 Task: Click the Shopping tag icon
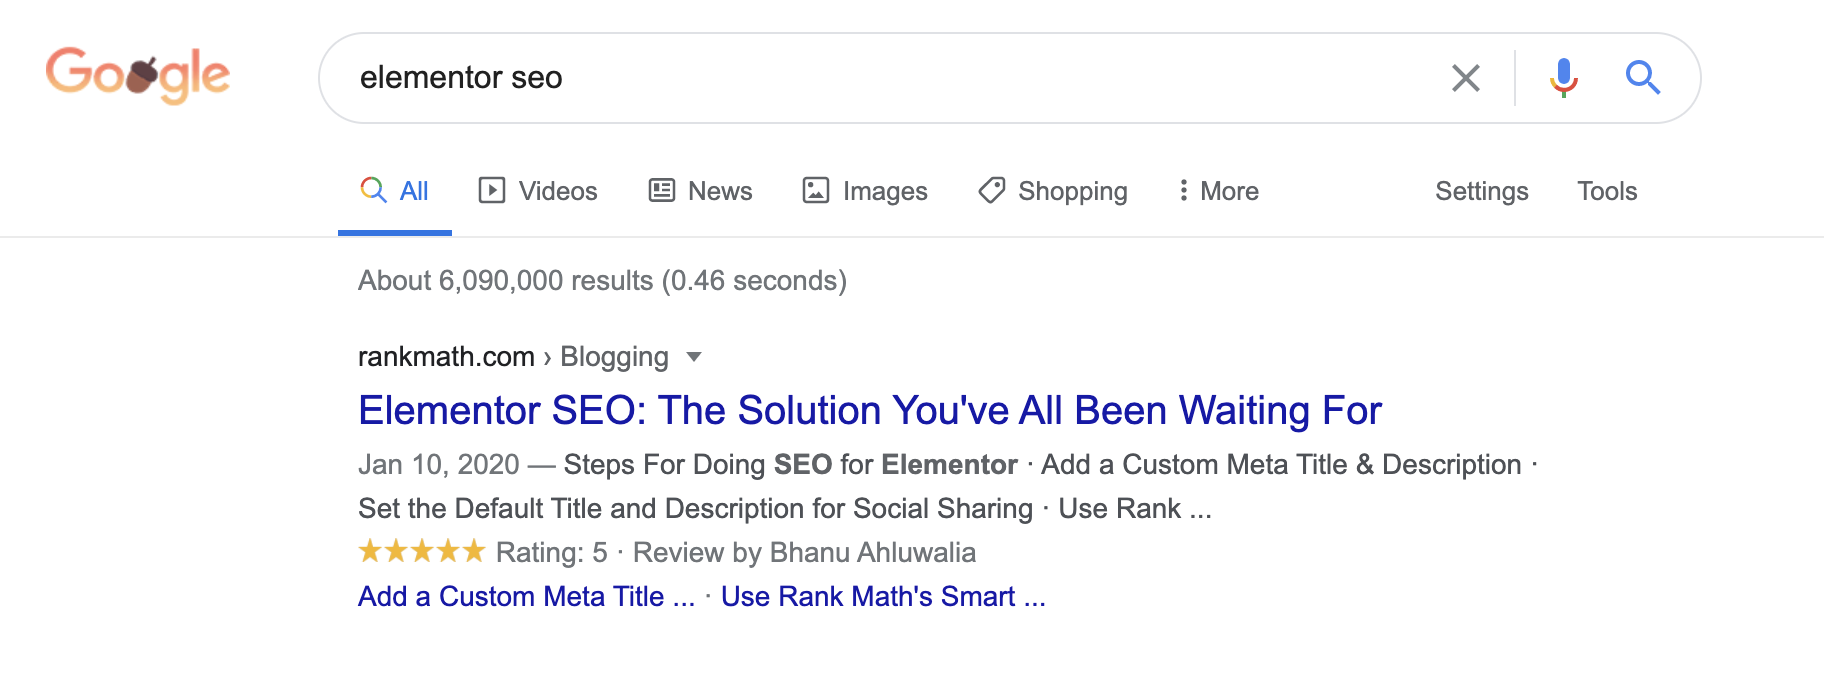click(x=991, y=190)
